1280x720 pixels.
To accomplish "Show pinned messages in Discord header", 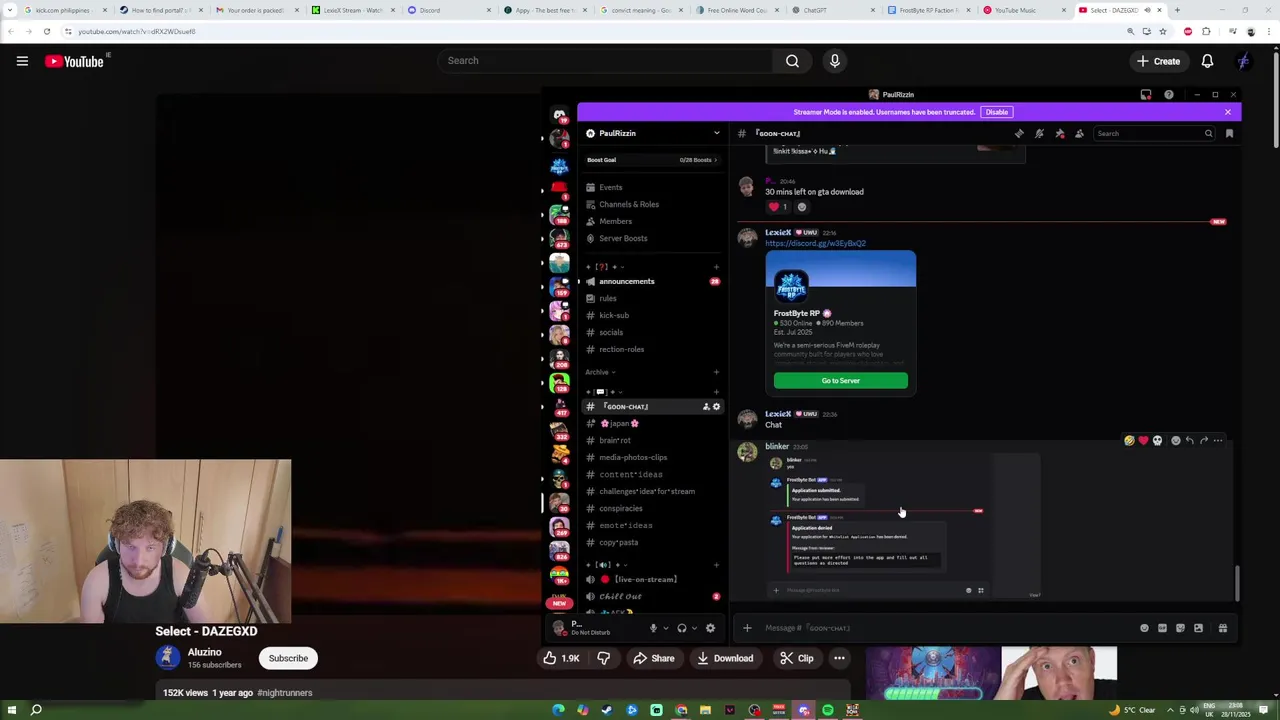I will point(1060,133).
